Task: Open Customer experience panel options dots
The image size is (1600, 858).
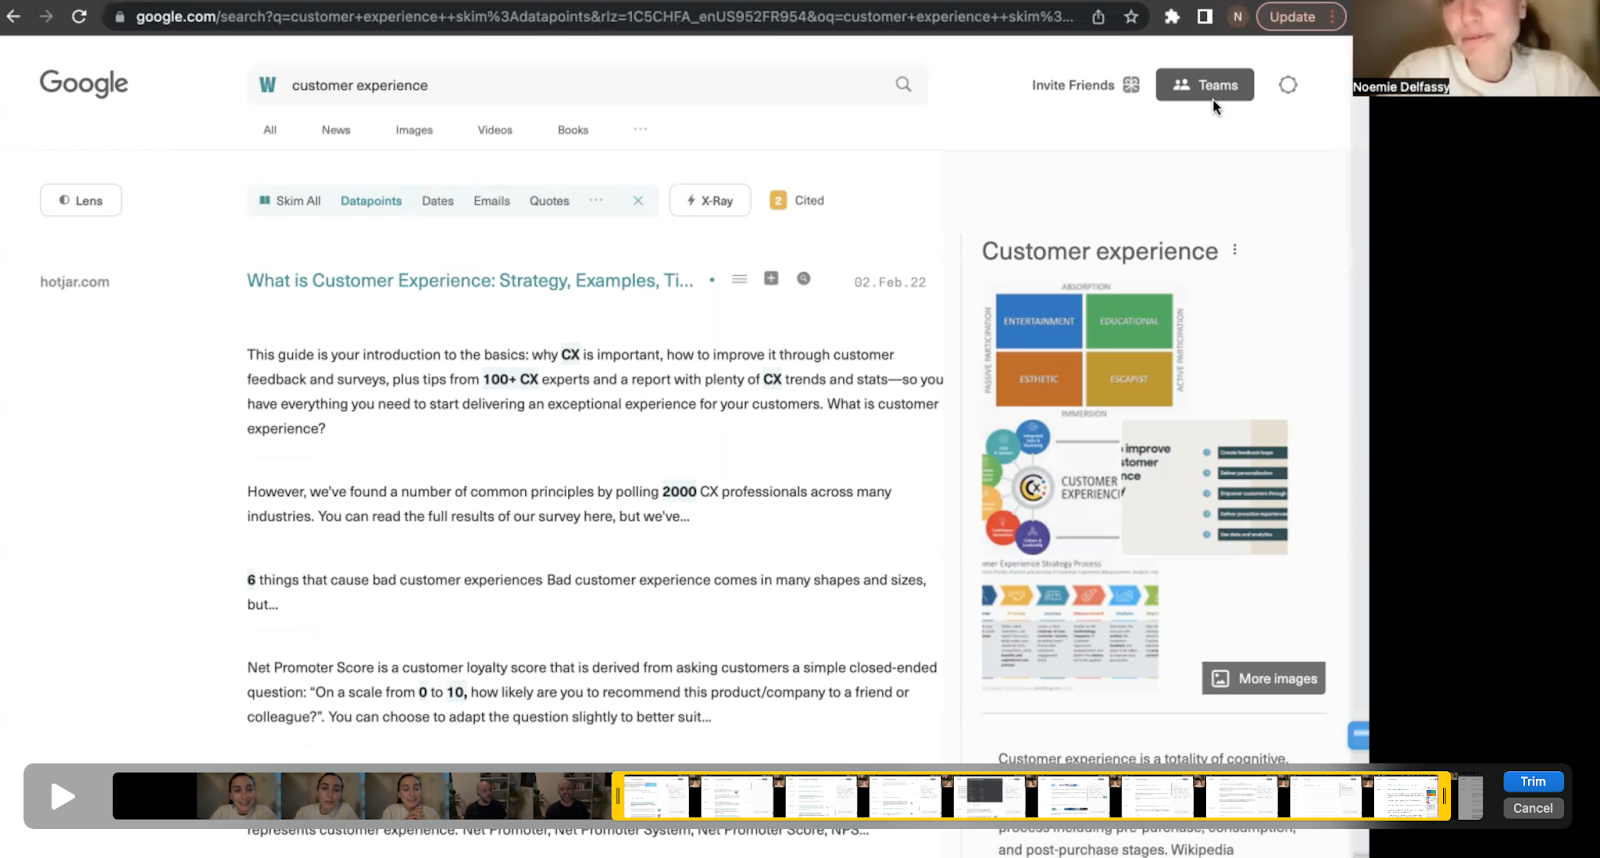Action: point(1235,250)
